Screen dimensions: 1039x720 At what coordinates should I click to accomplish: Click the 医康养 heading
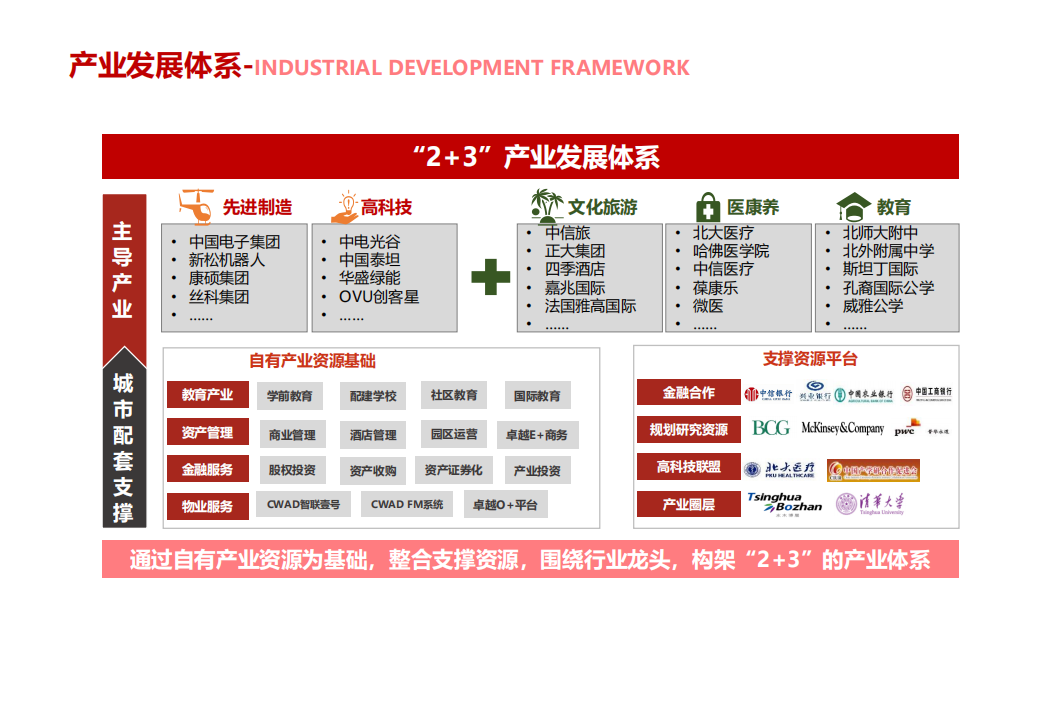[753, 207]
